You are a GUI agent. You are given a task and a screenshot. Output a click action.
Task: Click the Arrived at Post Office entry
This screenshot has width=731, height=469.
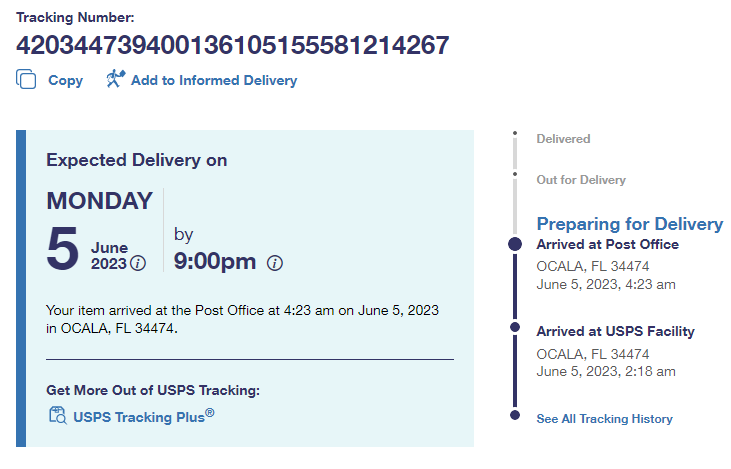click(x=607, y=245)
